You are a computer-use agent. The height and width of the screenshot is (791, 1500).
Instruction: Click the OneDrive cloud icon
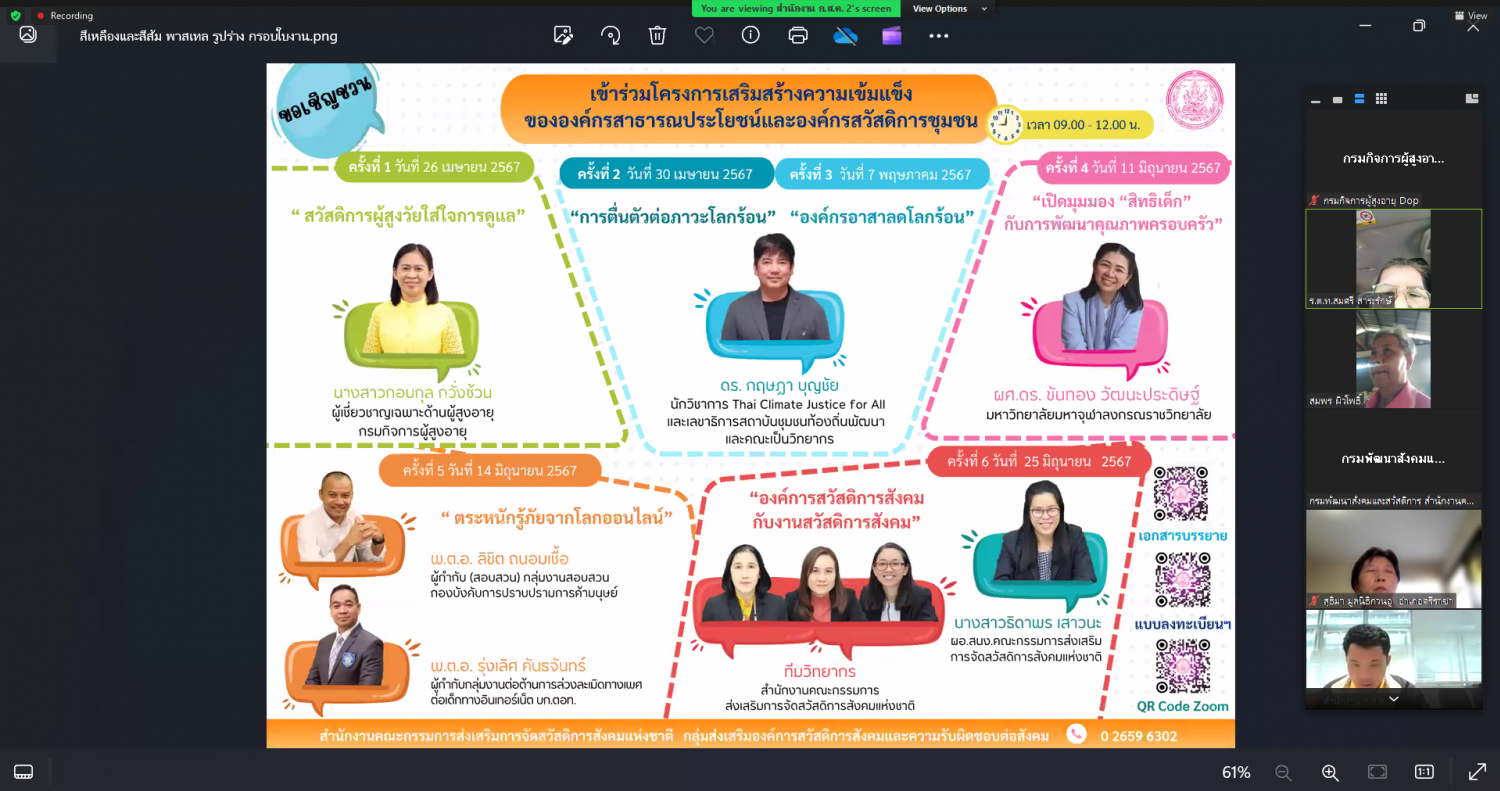[x=845, y=36]
